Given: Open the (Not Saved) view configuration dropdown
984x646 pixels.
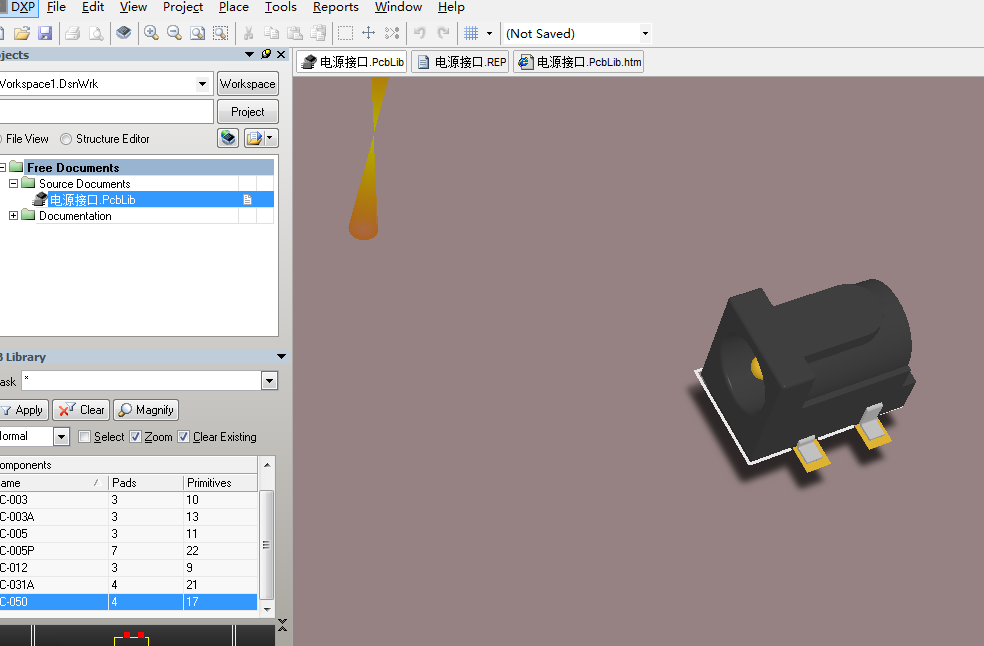Looking at the screenshot, I should click(644, 33).
